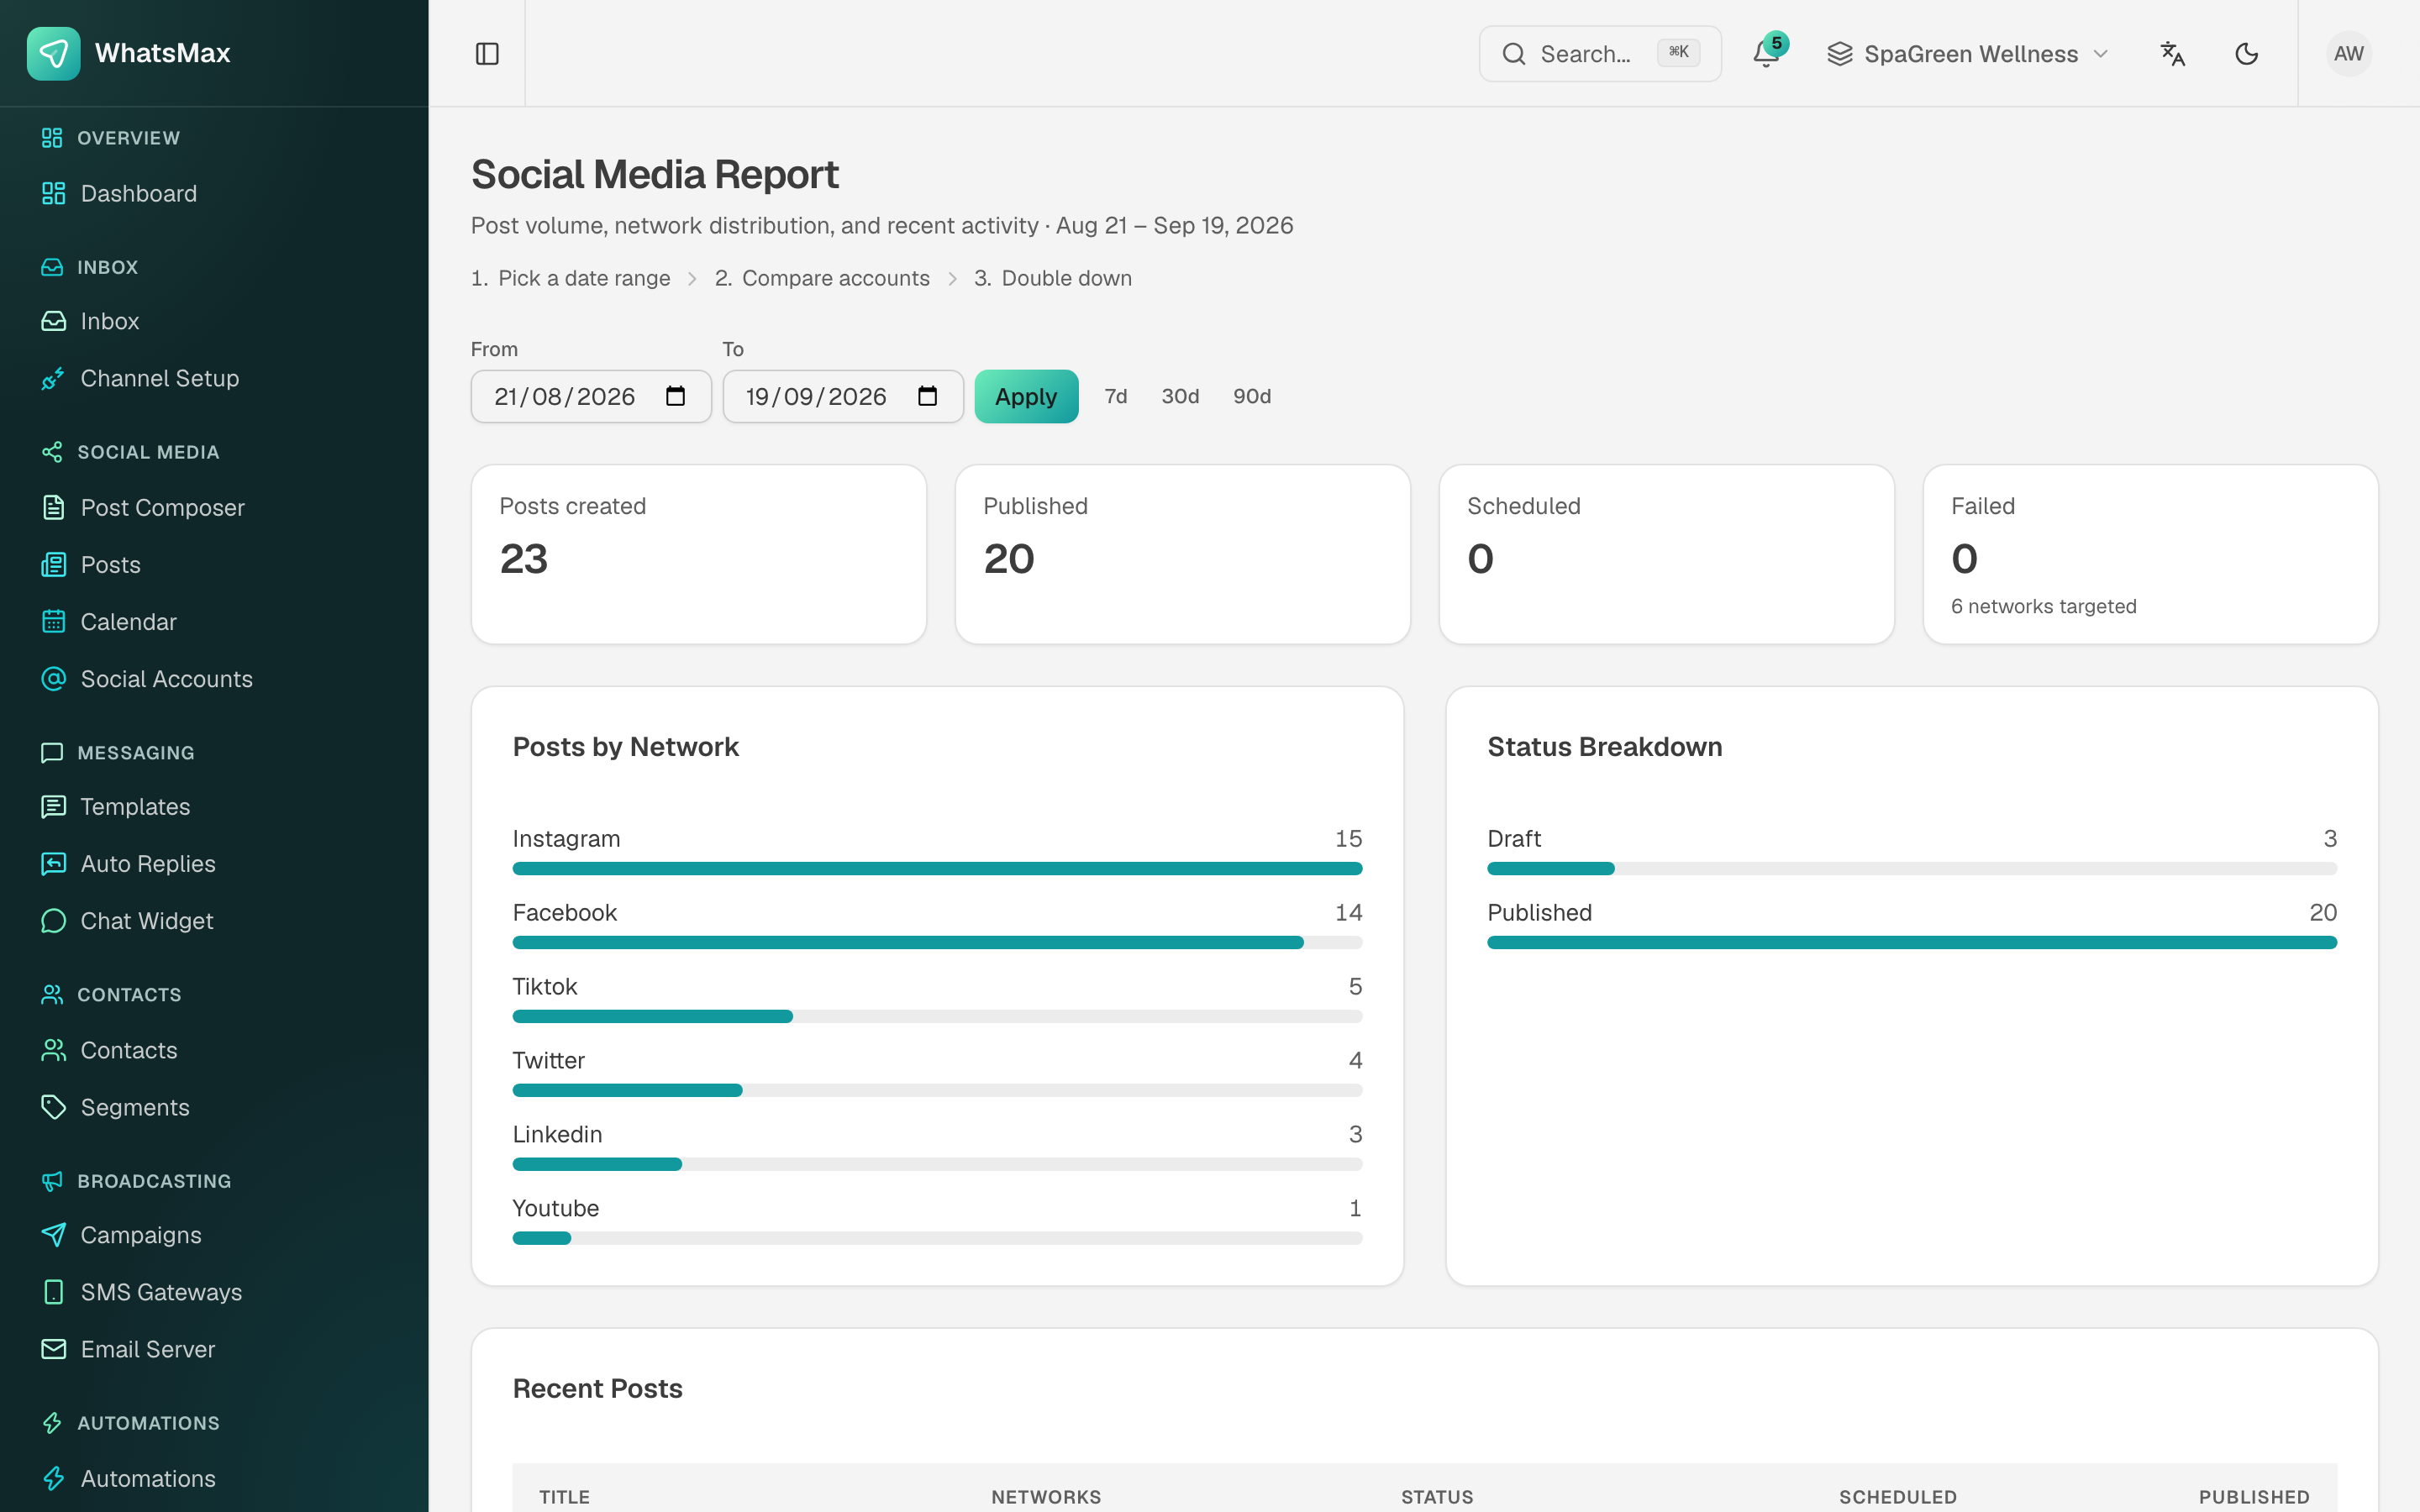This screenshot has height=1512, width=2420.
Task: Open the AW user avatar
Action: 2348,54
